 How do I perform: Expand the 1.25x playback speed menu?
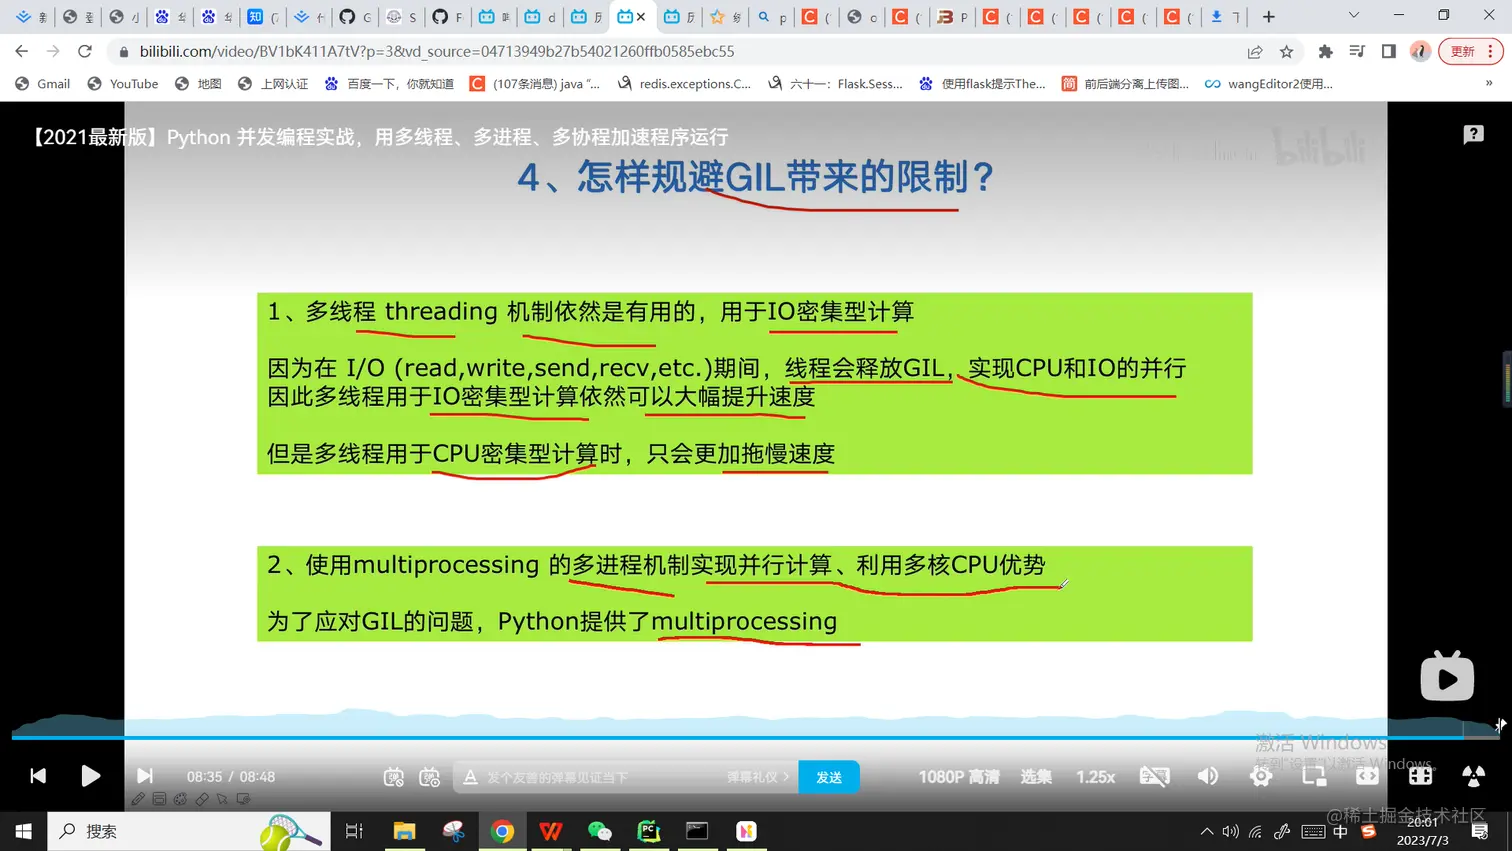click(1095, 777)
